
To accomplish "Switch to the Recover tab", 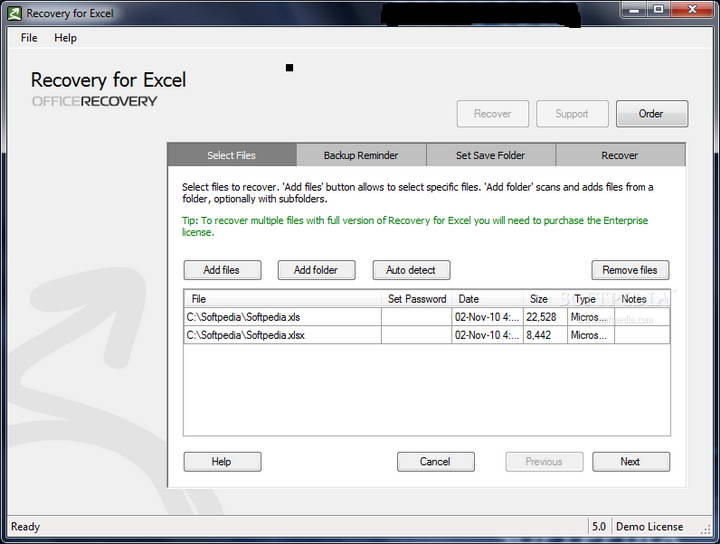I will [620, 155].
